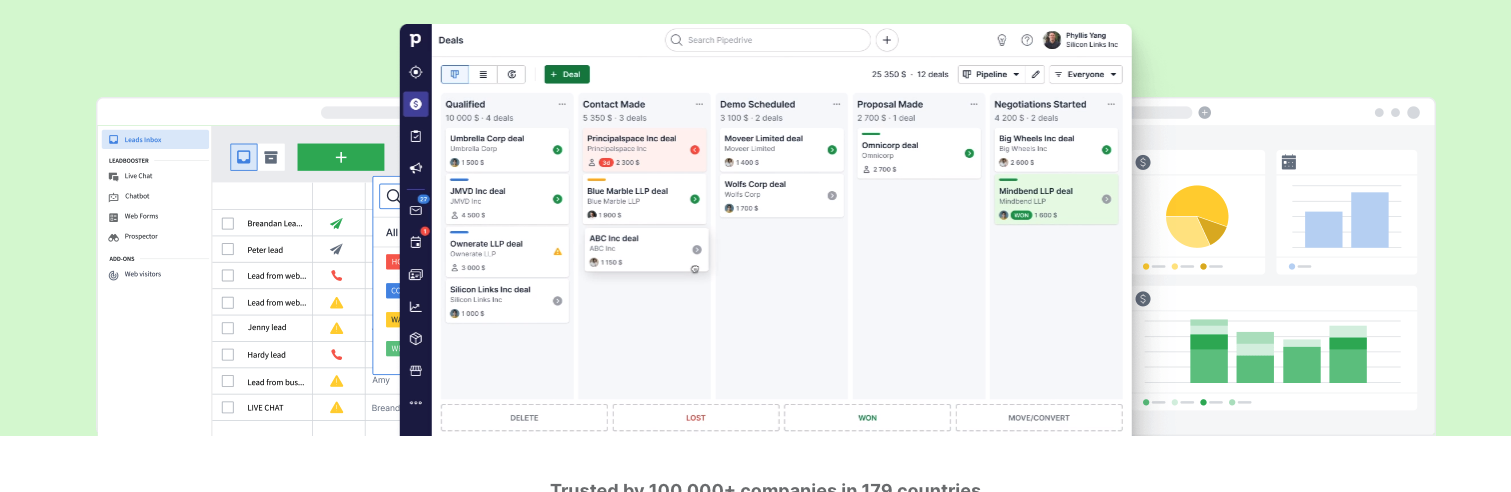Image resolution: width=1511 pixels, height=492 pixels.
Task: Click the Pipedrive logo in the sidebar
Action: 415,40
